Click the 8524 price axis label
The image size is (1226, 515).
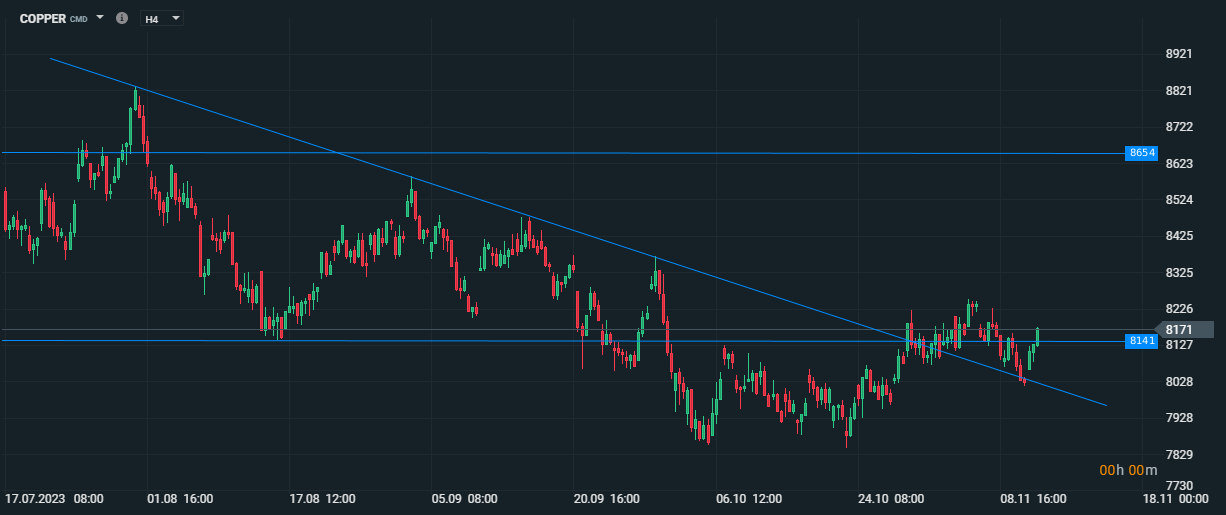click(x=1179, y=199)
